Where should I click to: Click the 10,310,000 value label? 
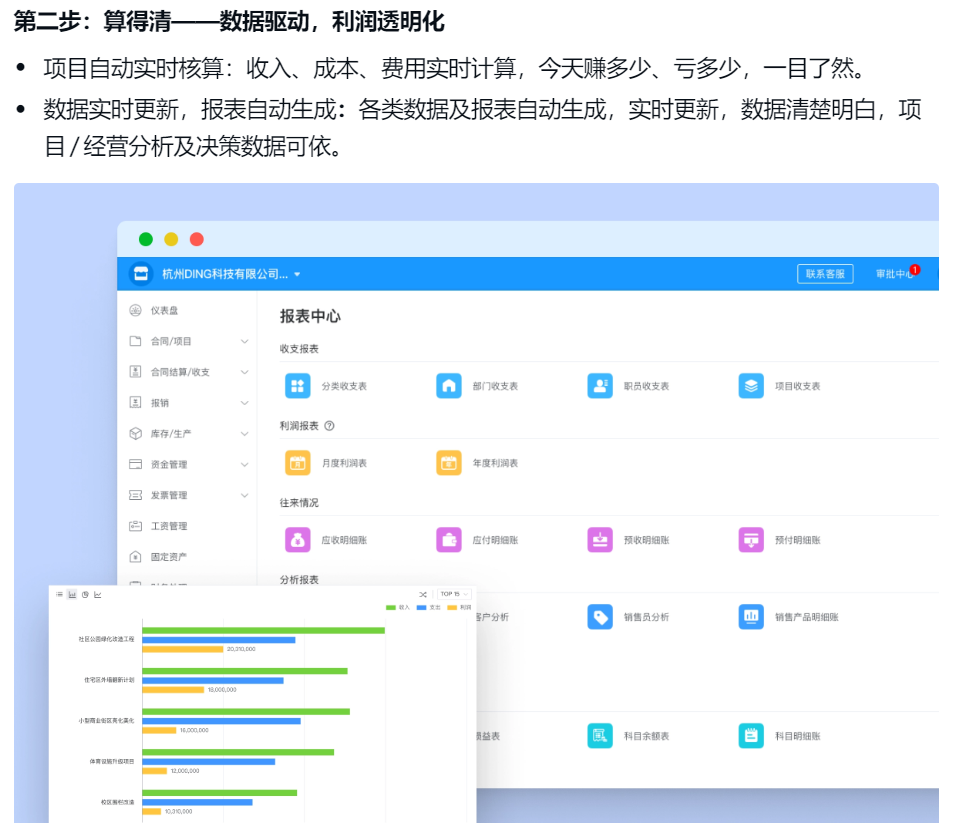(x=178, y=812)
